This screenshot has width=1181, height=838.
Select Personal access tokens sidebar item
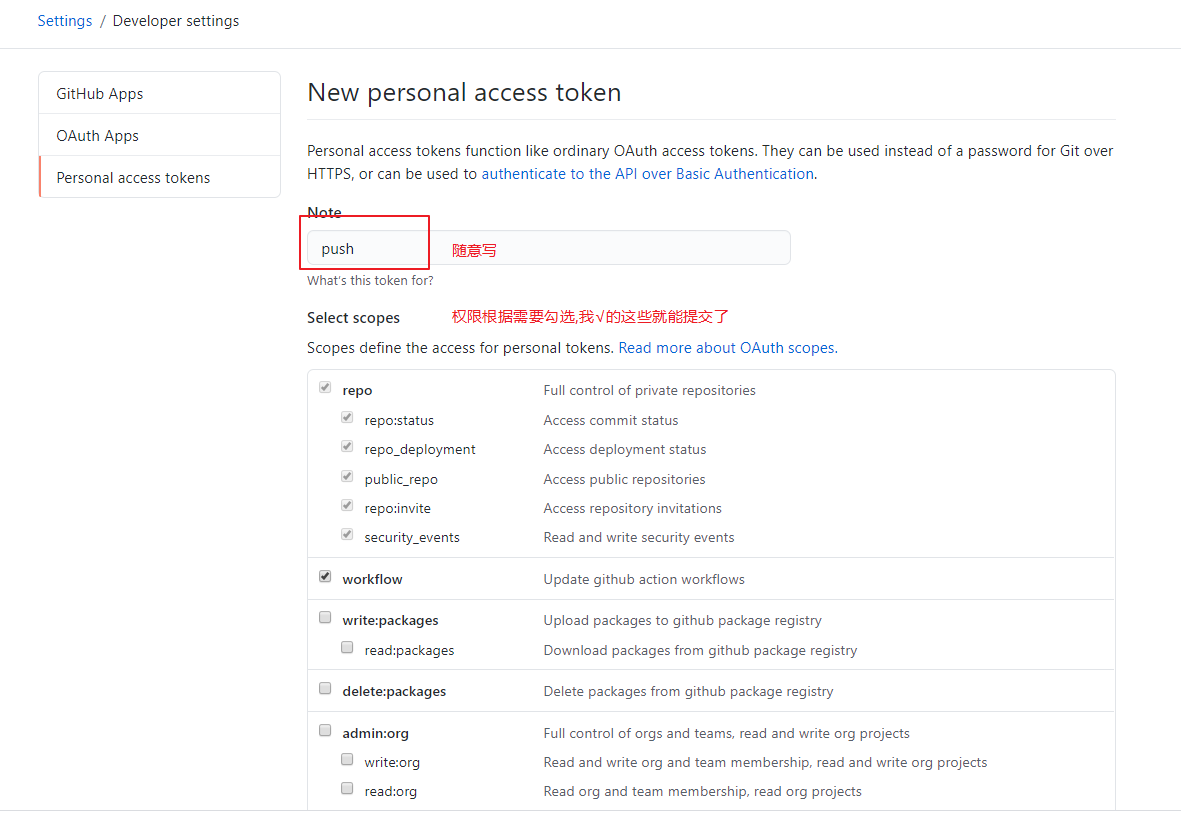(x=133, y=178)
